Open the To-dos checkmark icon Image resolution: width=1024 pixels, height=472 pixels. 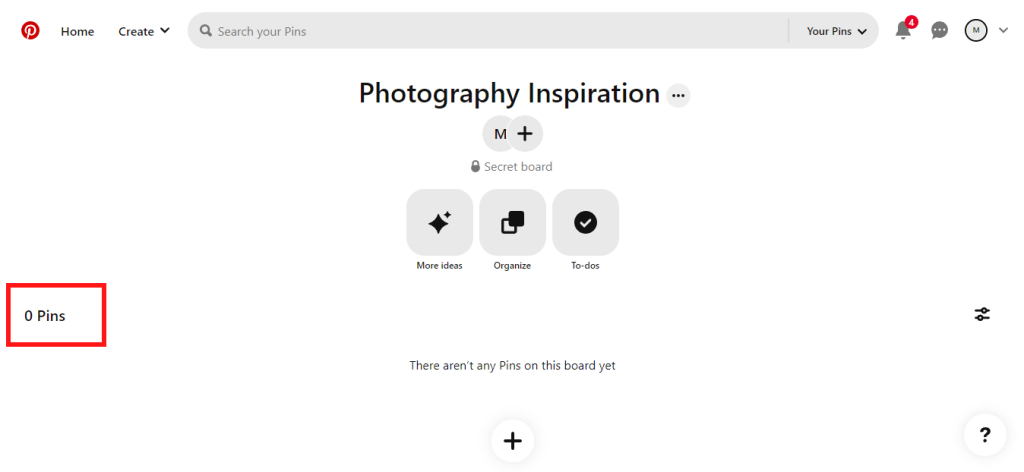[x=585, y=223]
